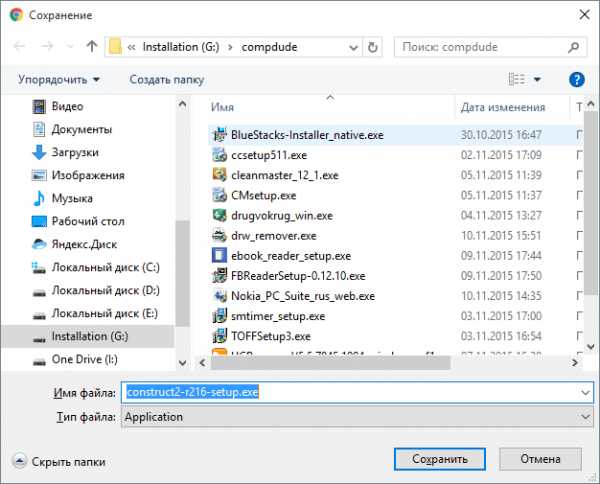
Task: Expand the file name dropdown
Action: (586, 393)
